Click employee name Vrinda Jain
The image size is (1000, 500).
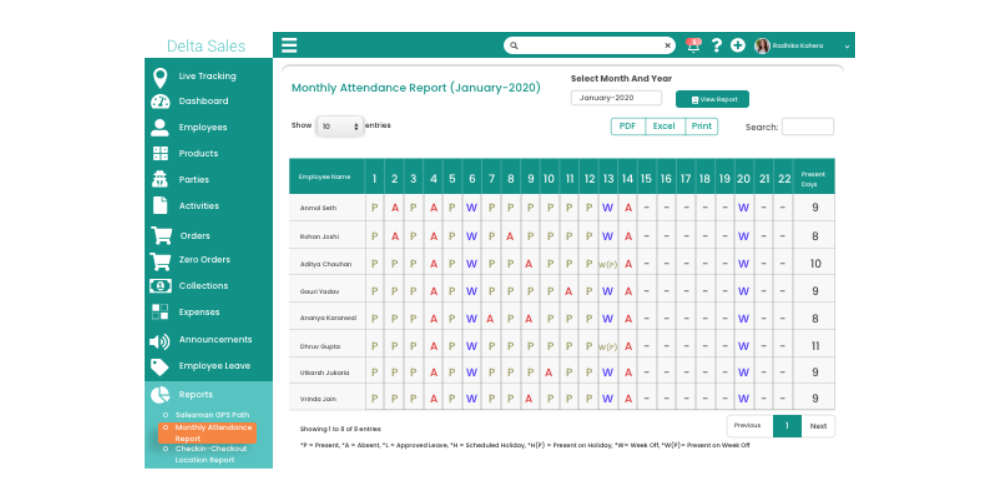(318, 399)
